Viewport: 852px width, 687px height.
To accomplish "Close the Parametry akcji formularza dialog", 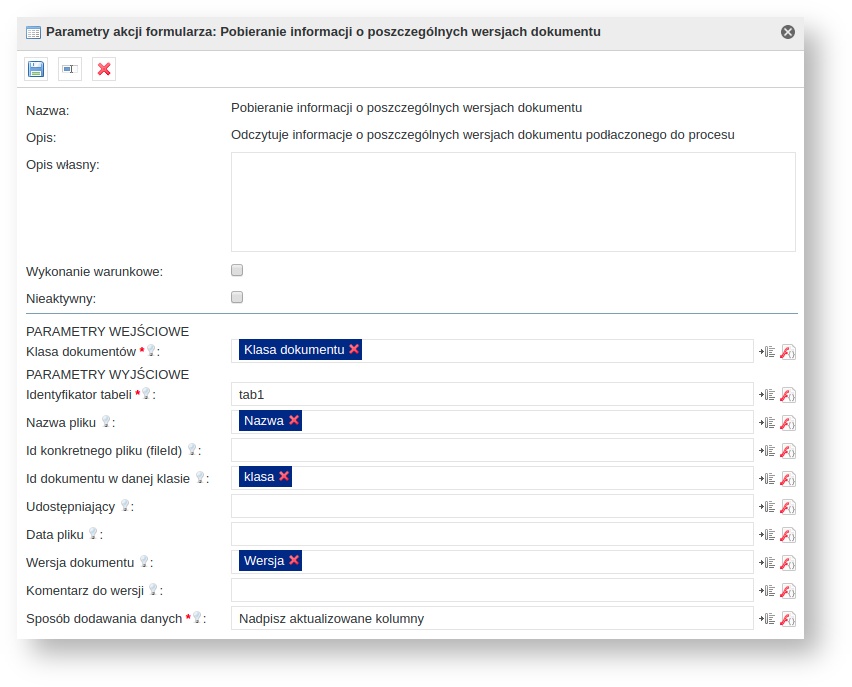I will pyautogui.click(x=788, y=32).
